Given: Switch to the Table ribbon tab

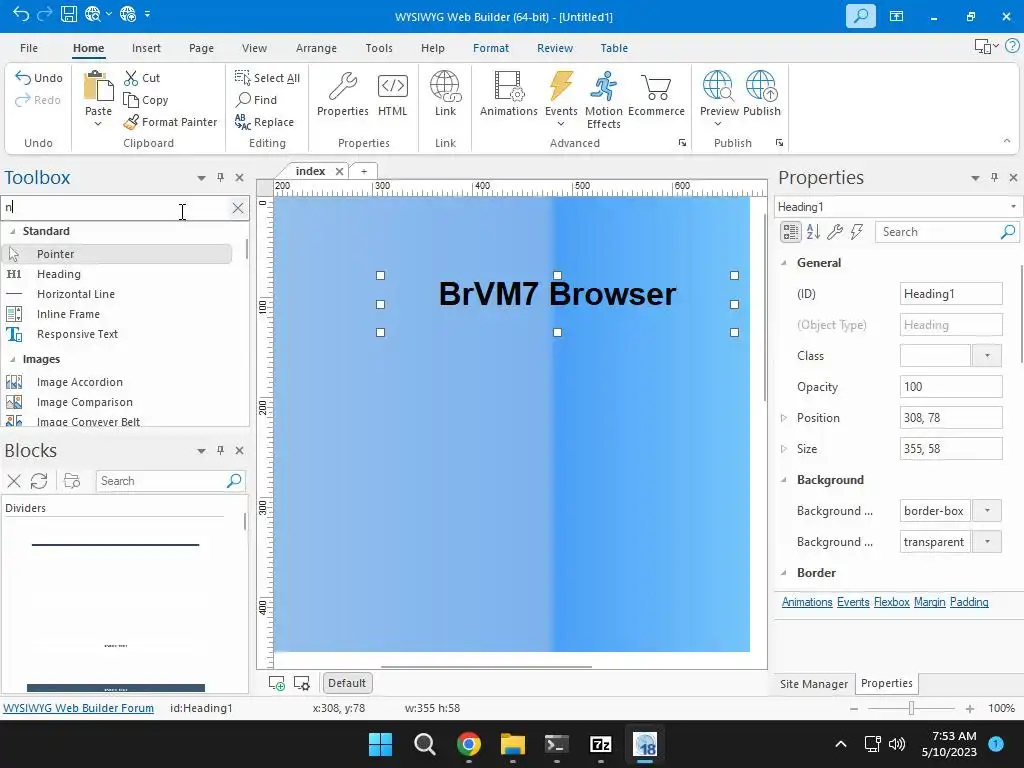Looking at the screenshot, I should (x=614, y=48).
